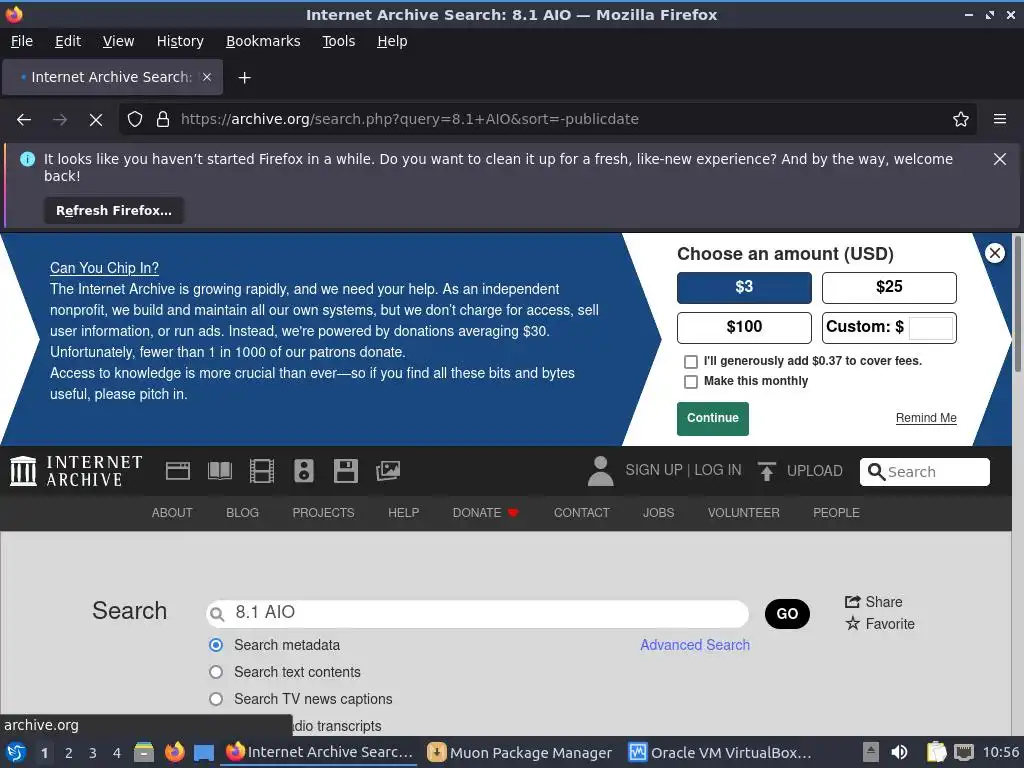Select Search TV news captions option
1024x768 pixels.
[216, 699]
